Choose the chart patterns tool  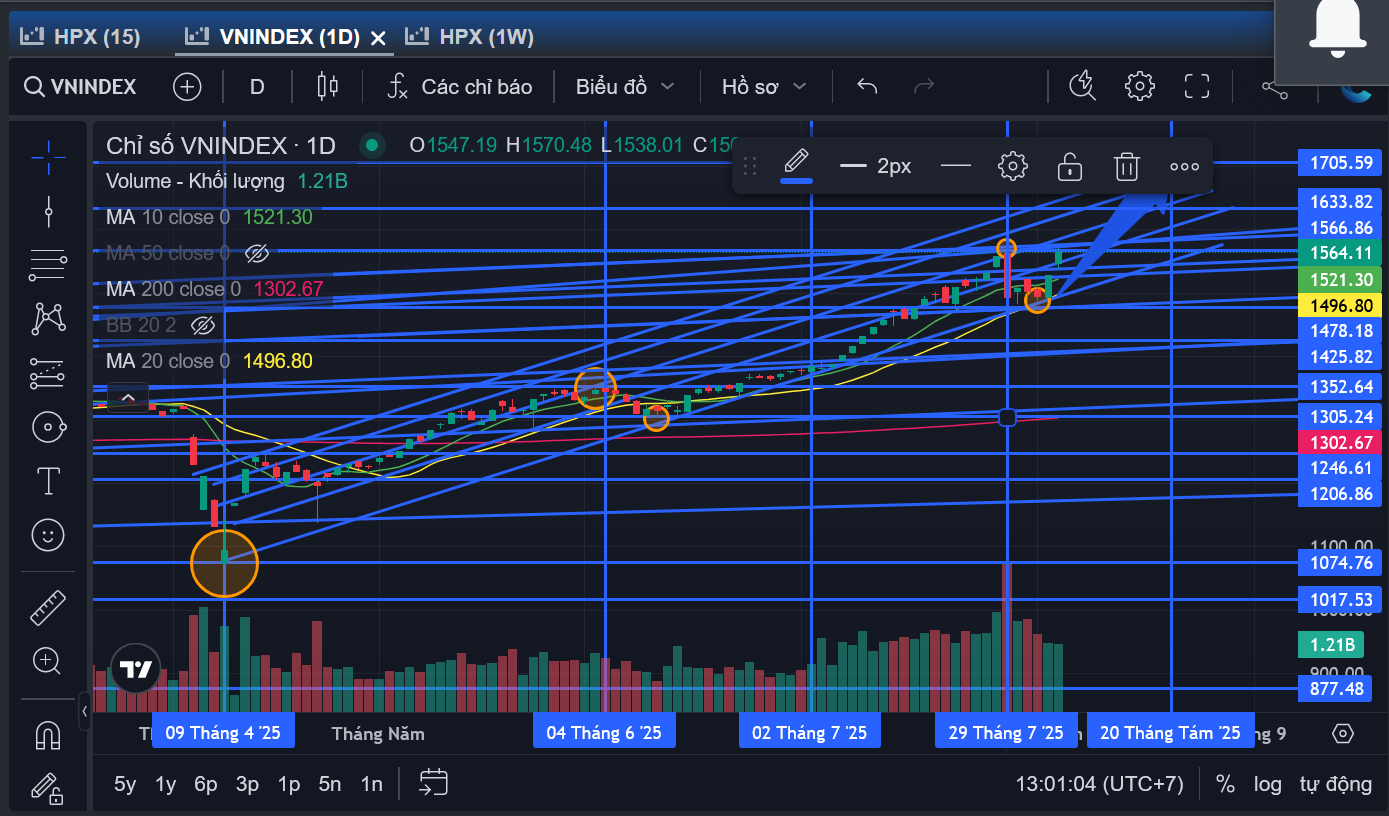click(x=48, y=319)
